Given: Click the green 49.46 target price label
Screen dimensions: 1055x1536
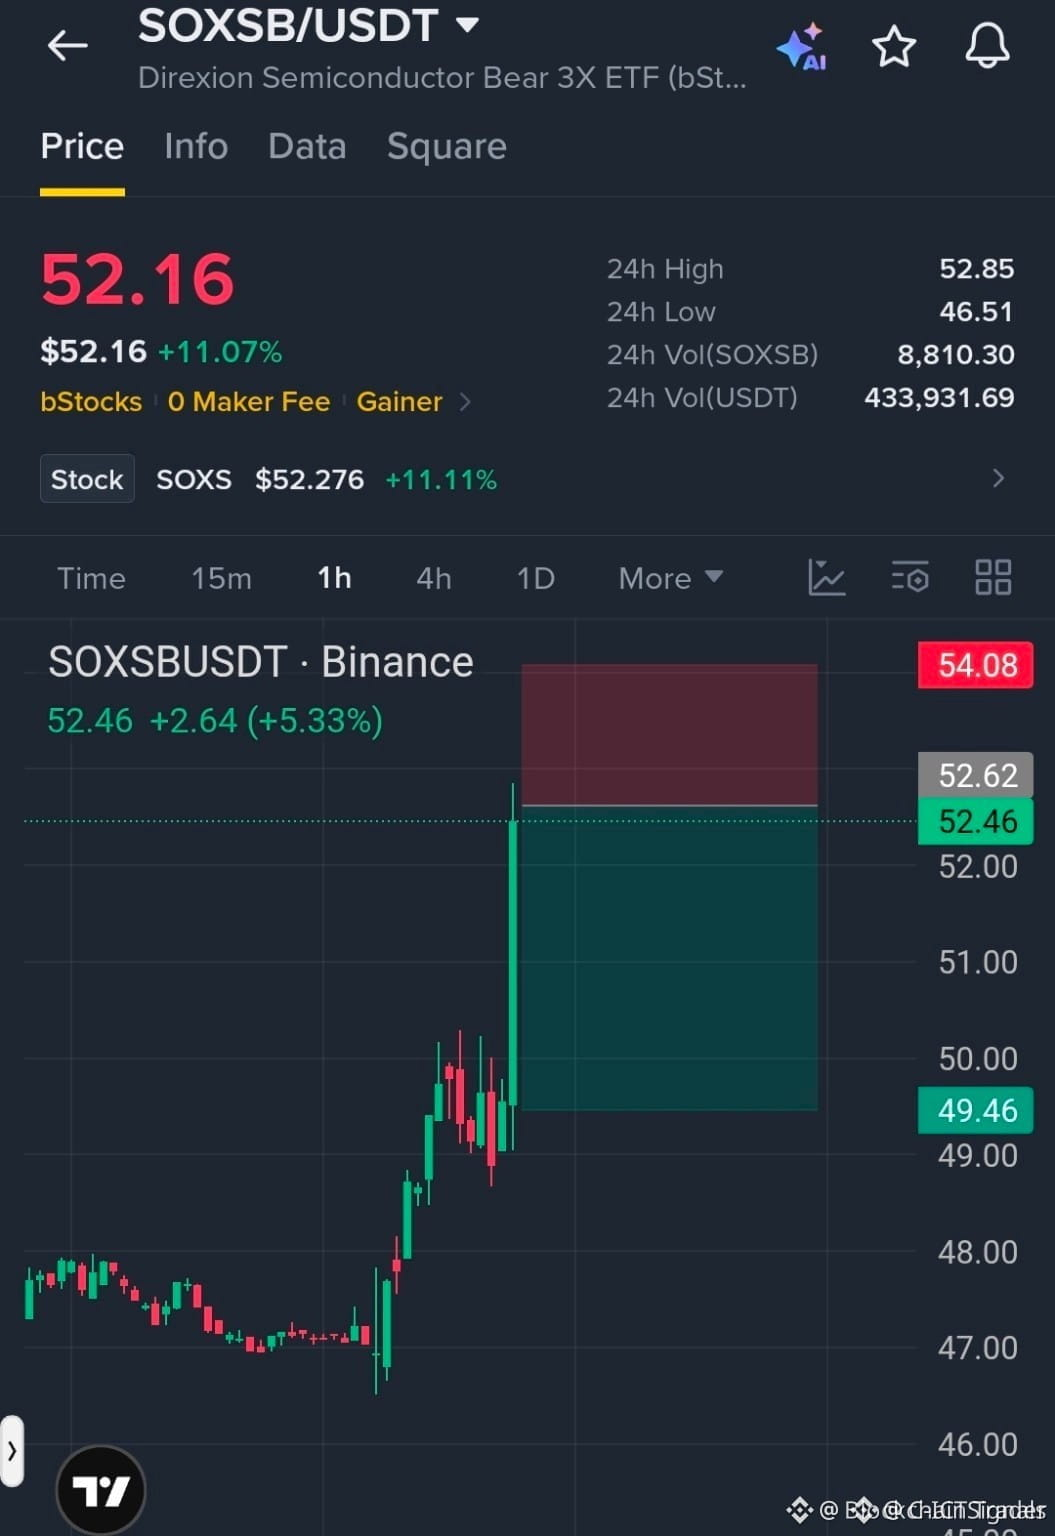Looking at the screenshot, I should point(976,1110).
